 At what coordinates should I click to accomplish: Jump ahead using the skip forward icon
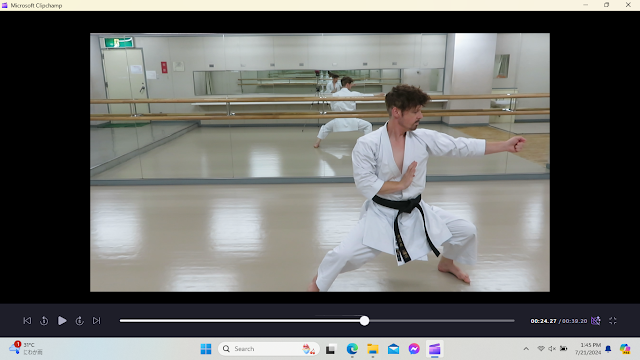[x=80, y=321]
